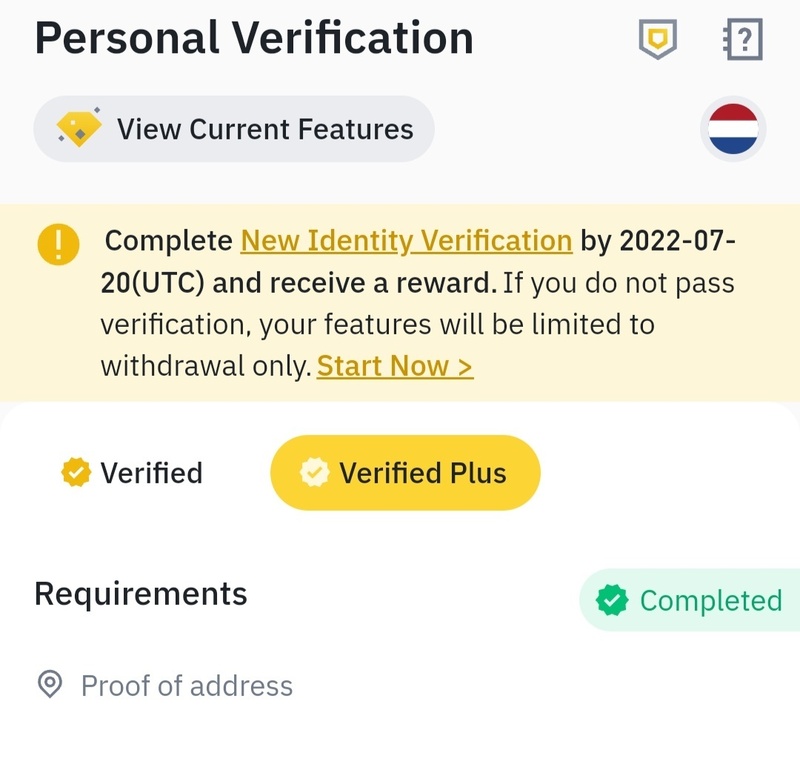Switch to the Verified tab
Viewport: 800px width, 759px height.
pos(132,472)
